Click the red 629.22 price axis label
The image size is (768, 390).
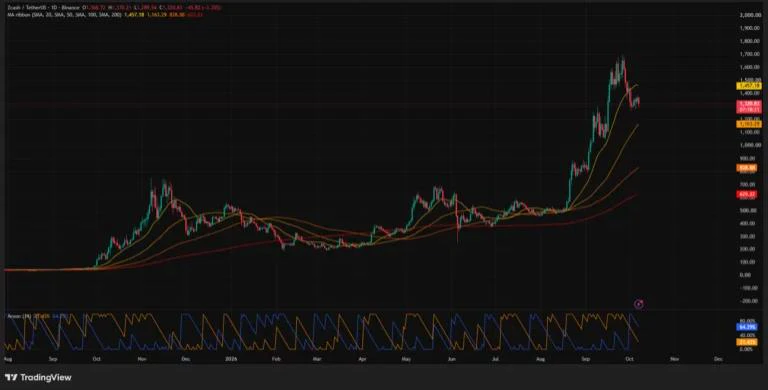[747, 195]
